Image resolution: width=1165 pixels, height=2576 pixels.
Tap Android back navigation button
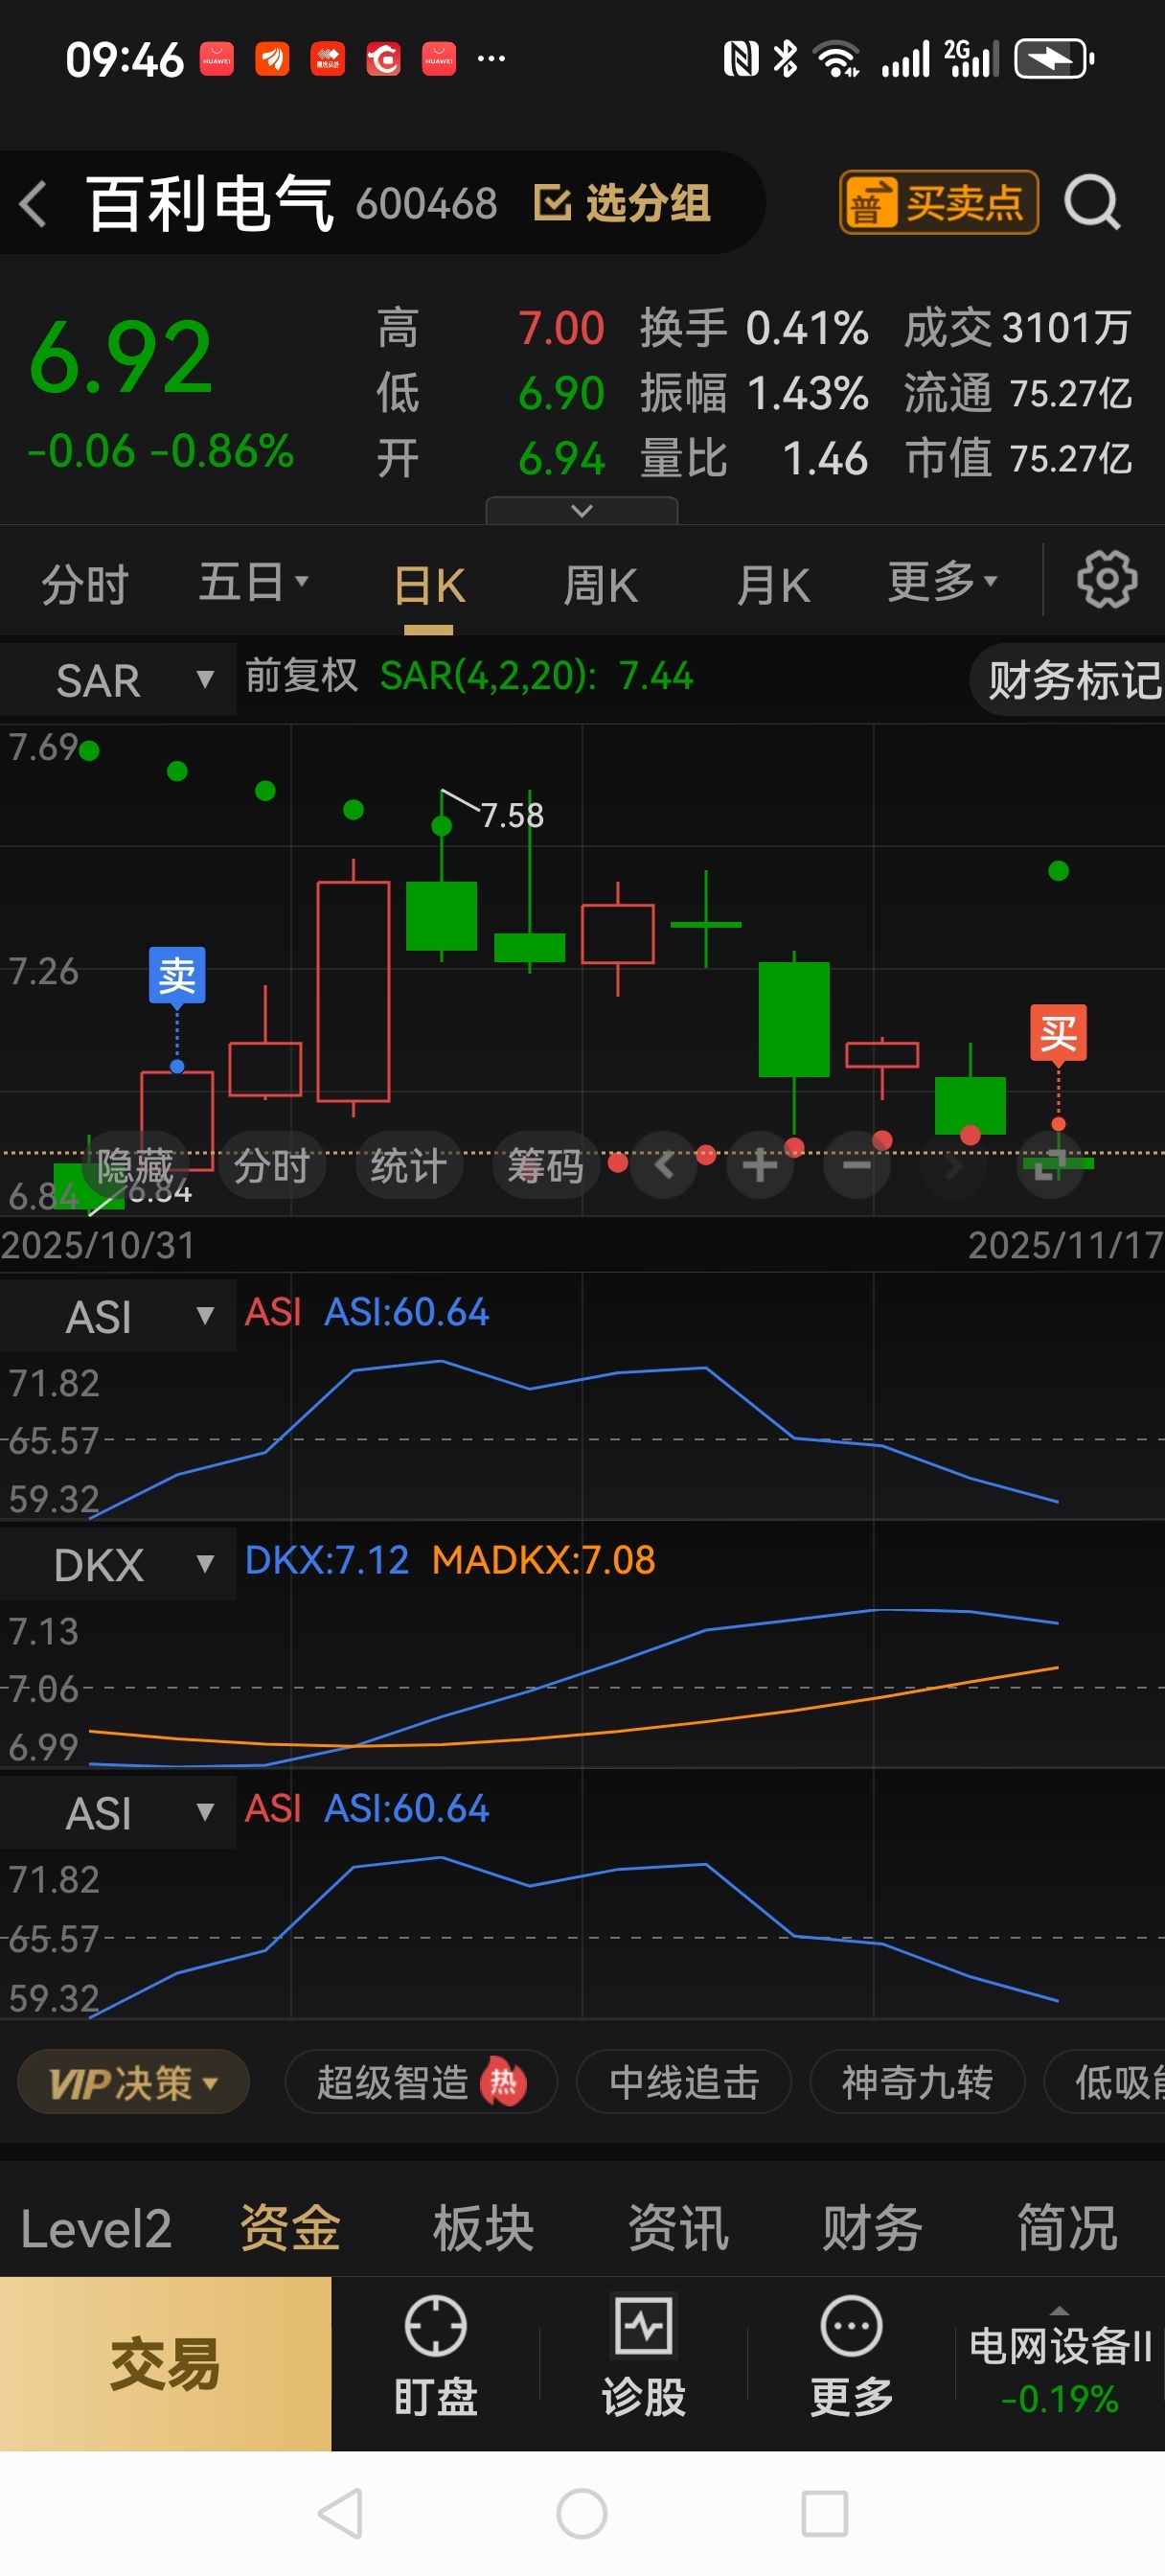tap(340, 2513)
